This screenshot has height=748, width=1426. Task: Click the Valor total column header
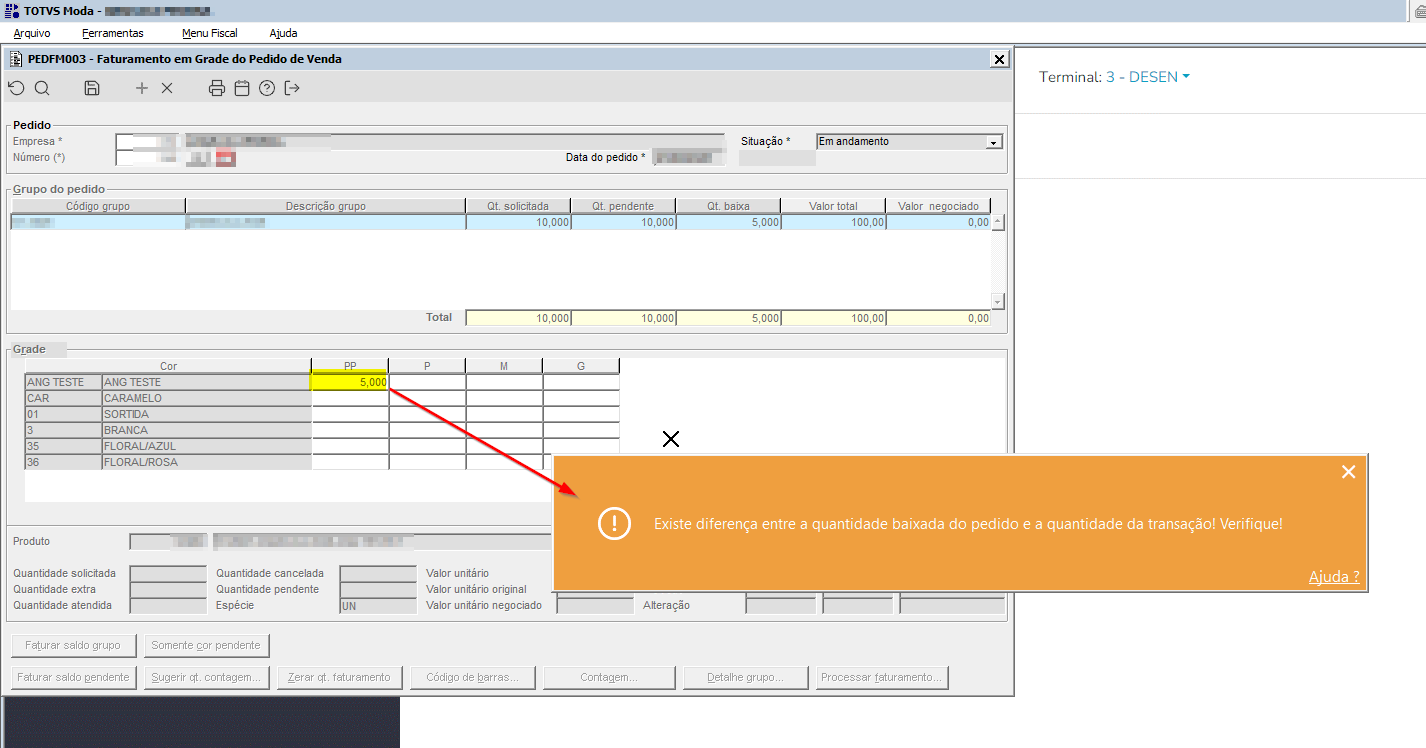click(834, 206)
